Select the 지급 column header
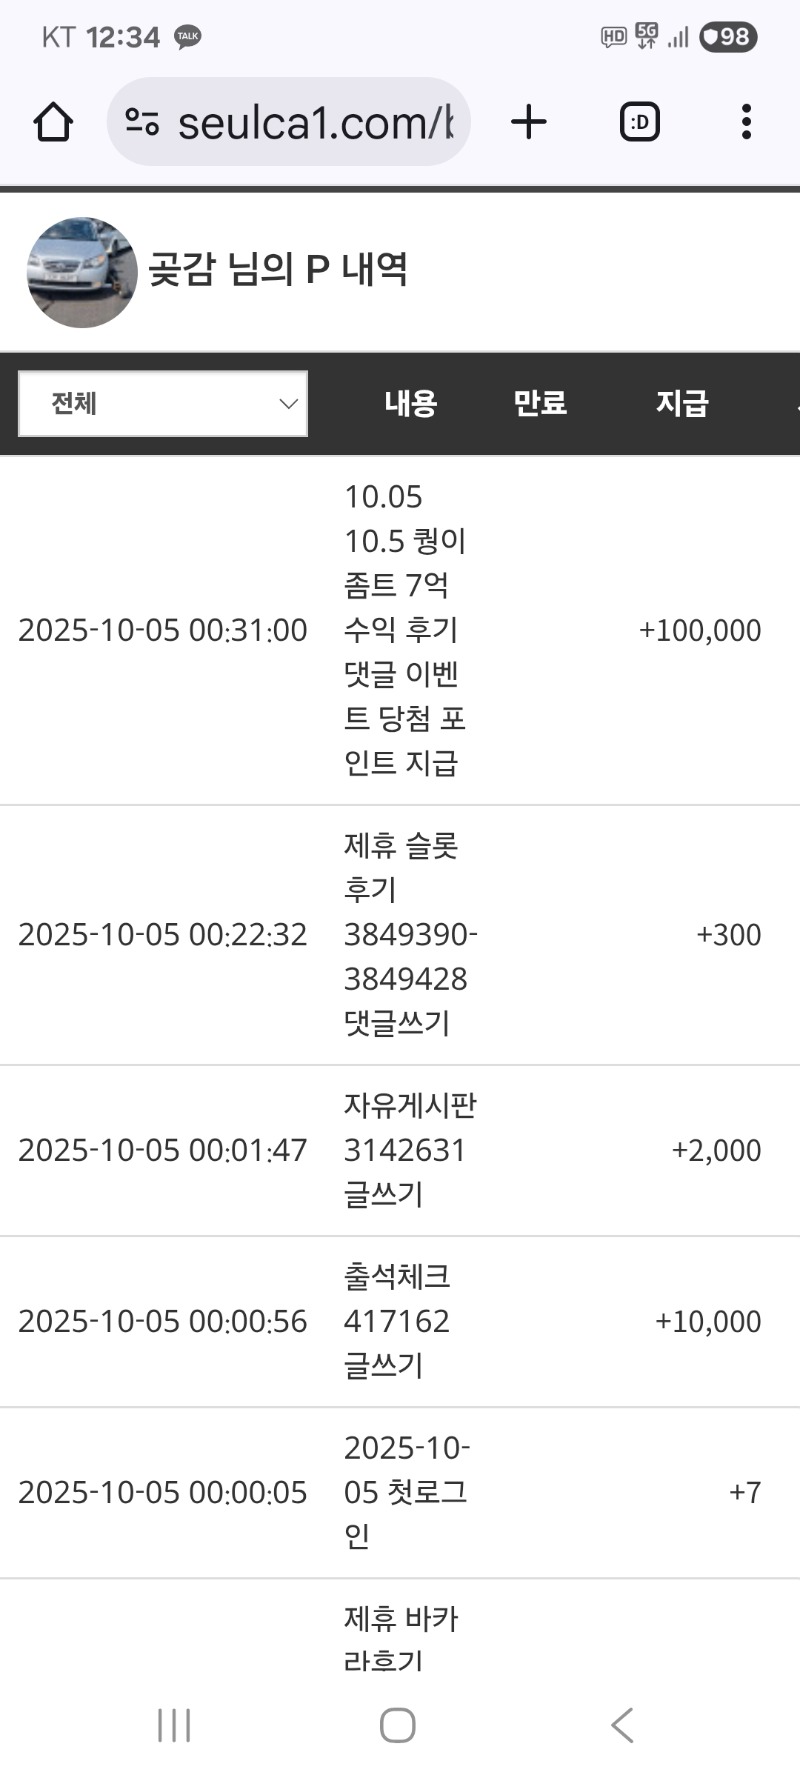The width and height of the screenshot is (800, 1778). click(x=682, y=403)
